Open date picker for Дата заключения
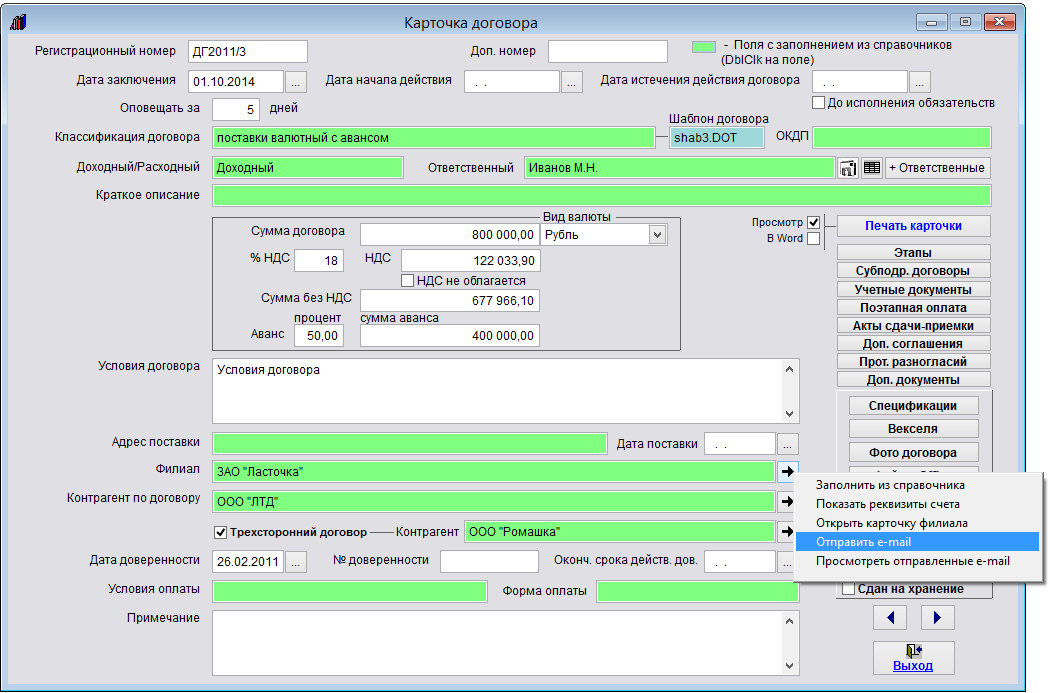This screenshot has width=1050, height=693. (298, 82)
